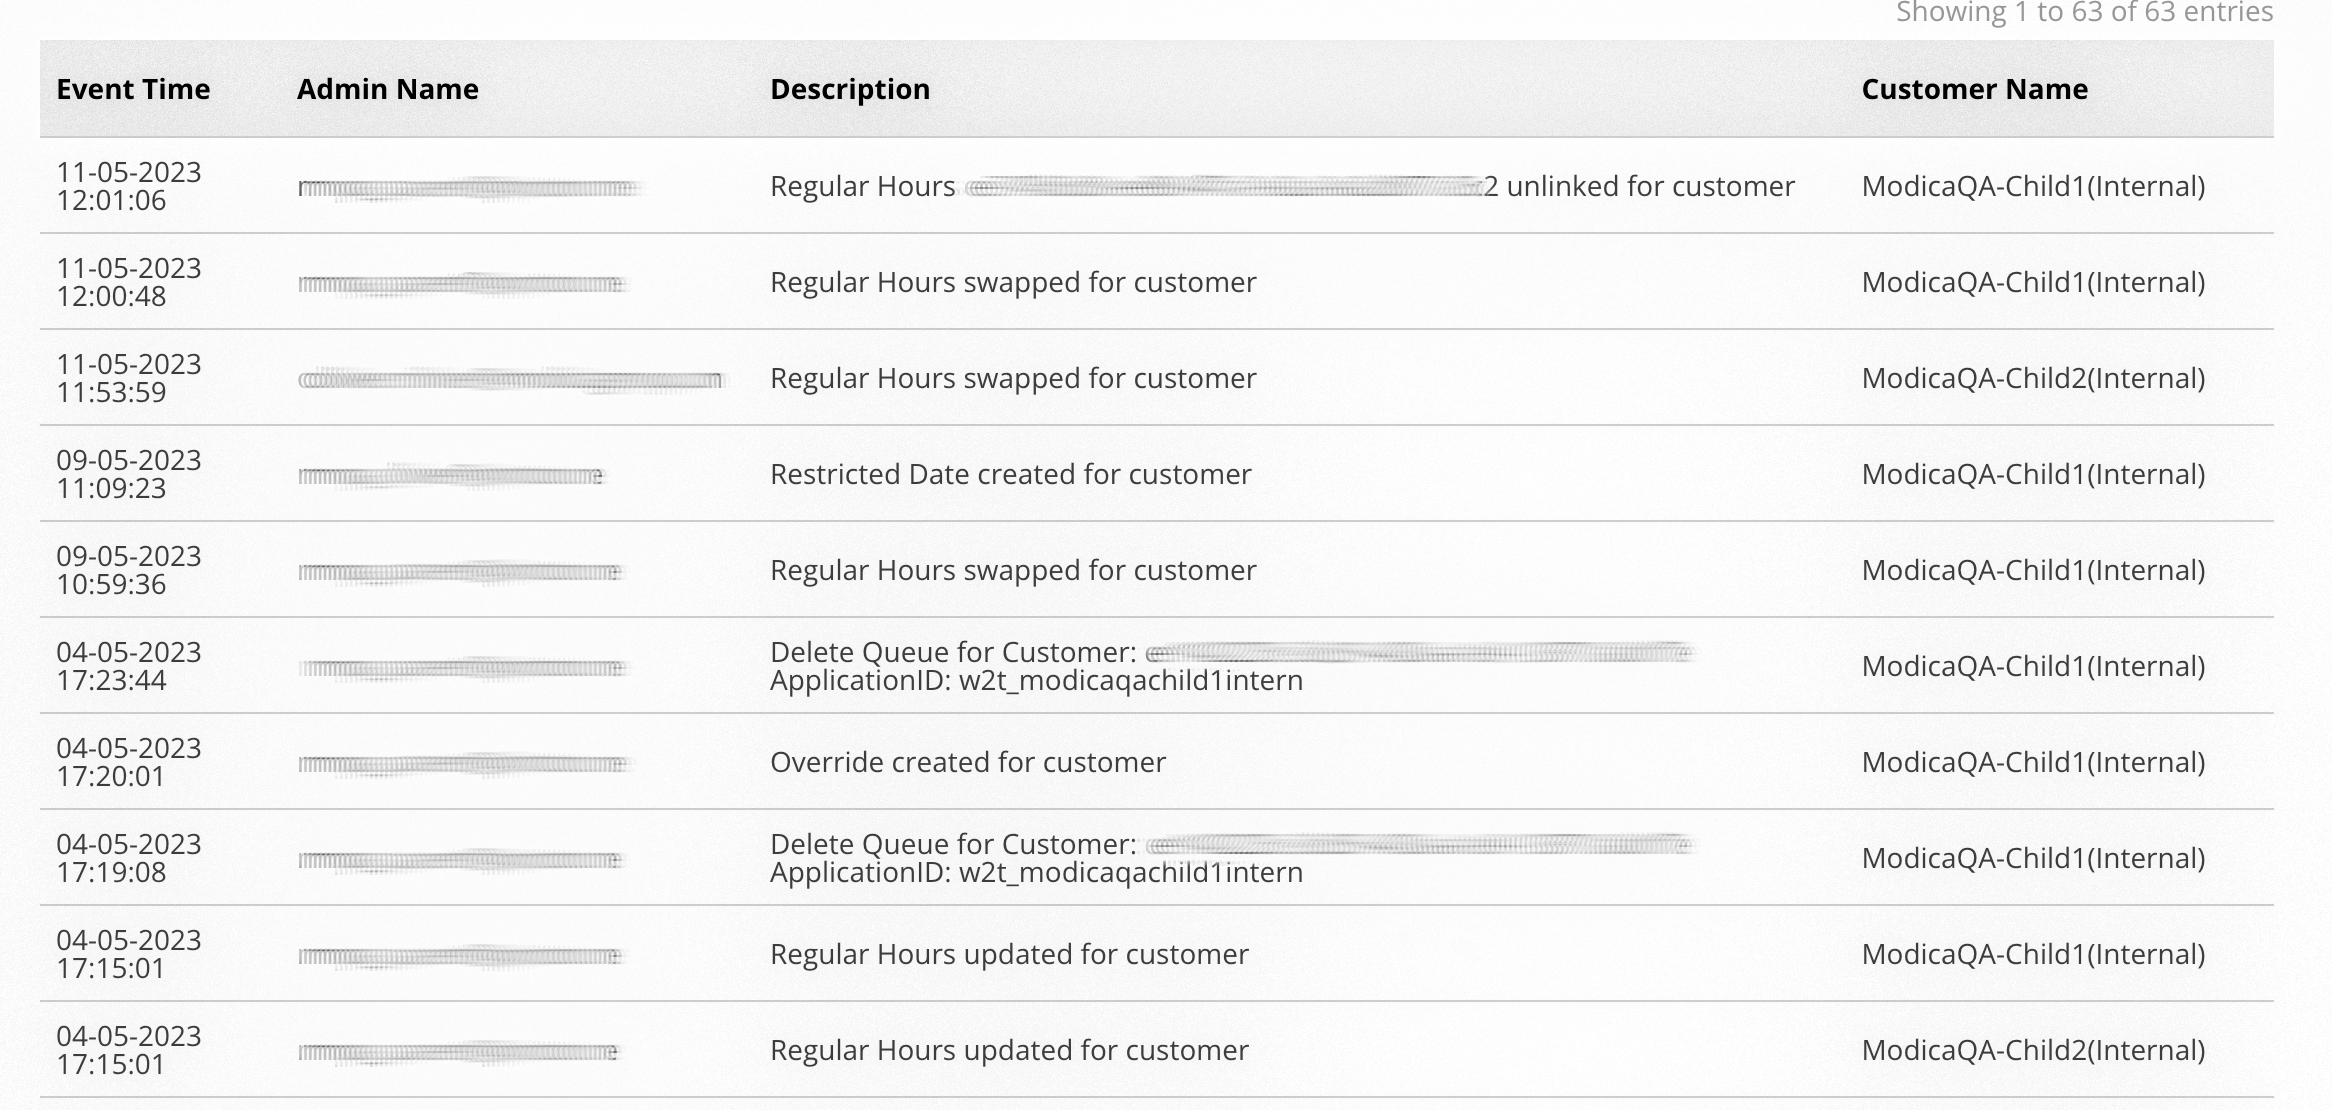
Task: Select the 11-05-2023 12:01:06 timestamp cell
Action: (129, 186)
